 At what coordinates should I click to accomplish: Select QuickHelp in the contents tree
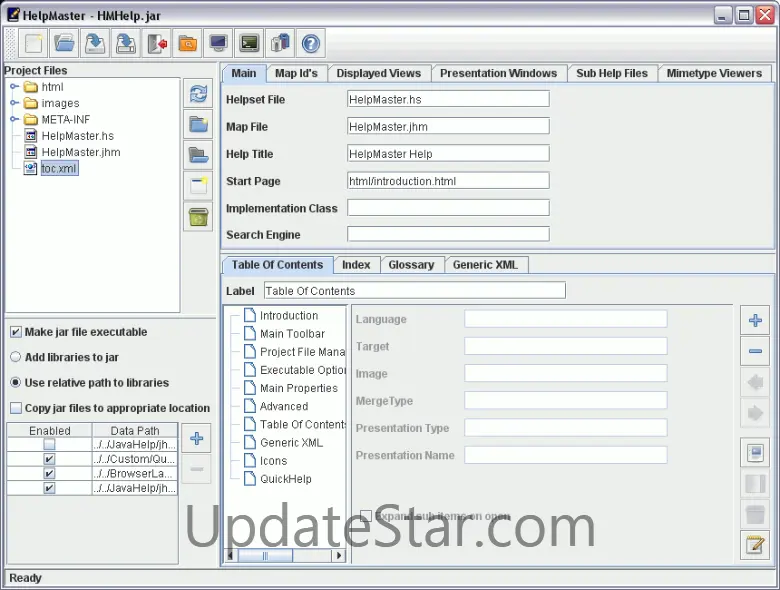pyautogui.click(x=286, y=479)
